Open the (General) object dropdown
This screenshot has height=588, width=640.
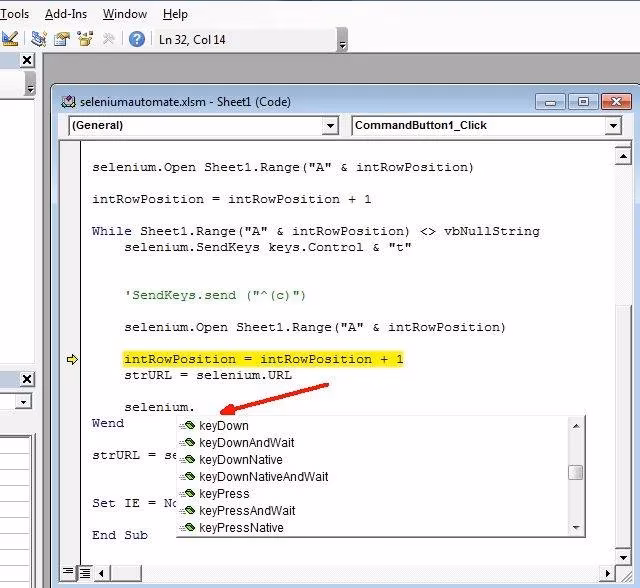tap(330, 125)
